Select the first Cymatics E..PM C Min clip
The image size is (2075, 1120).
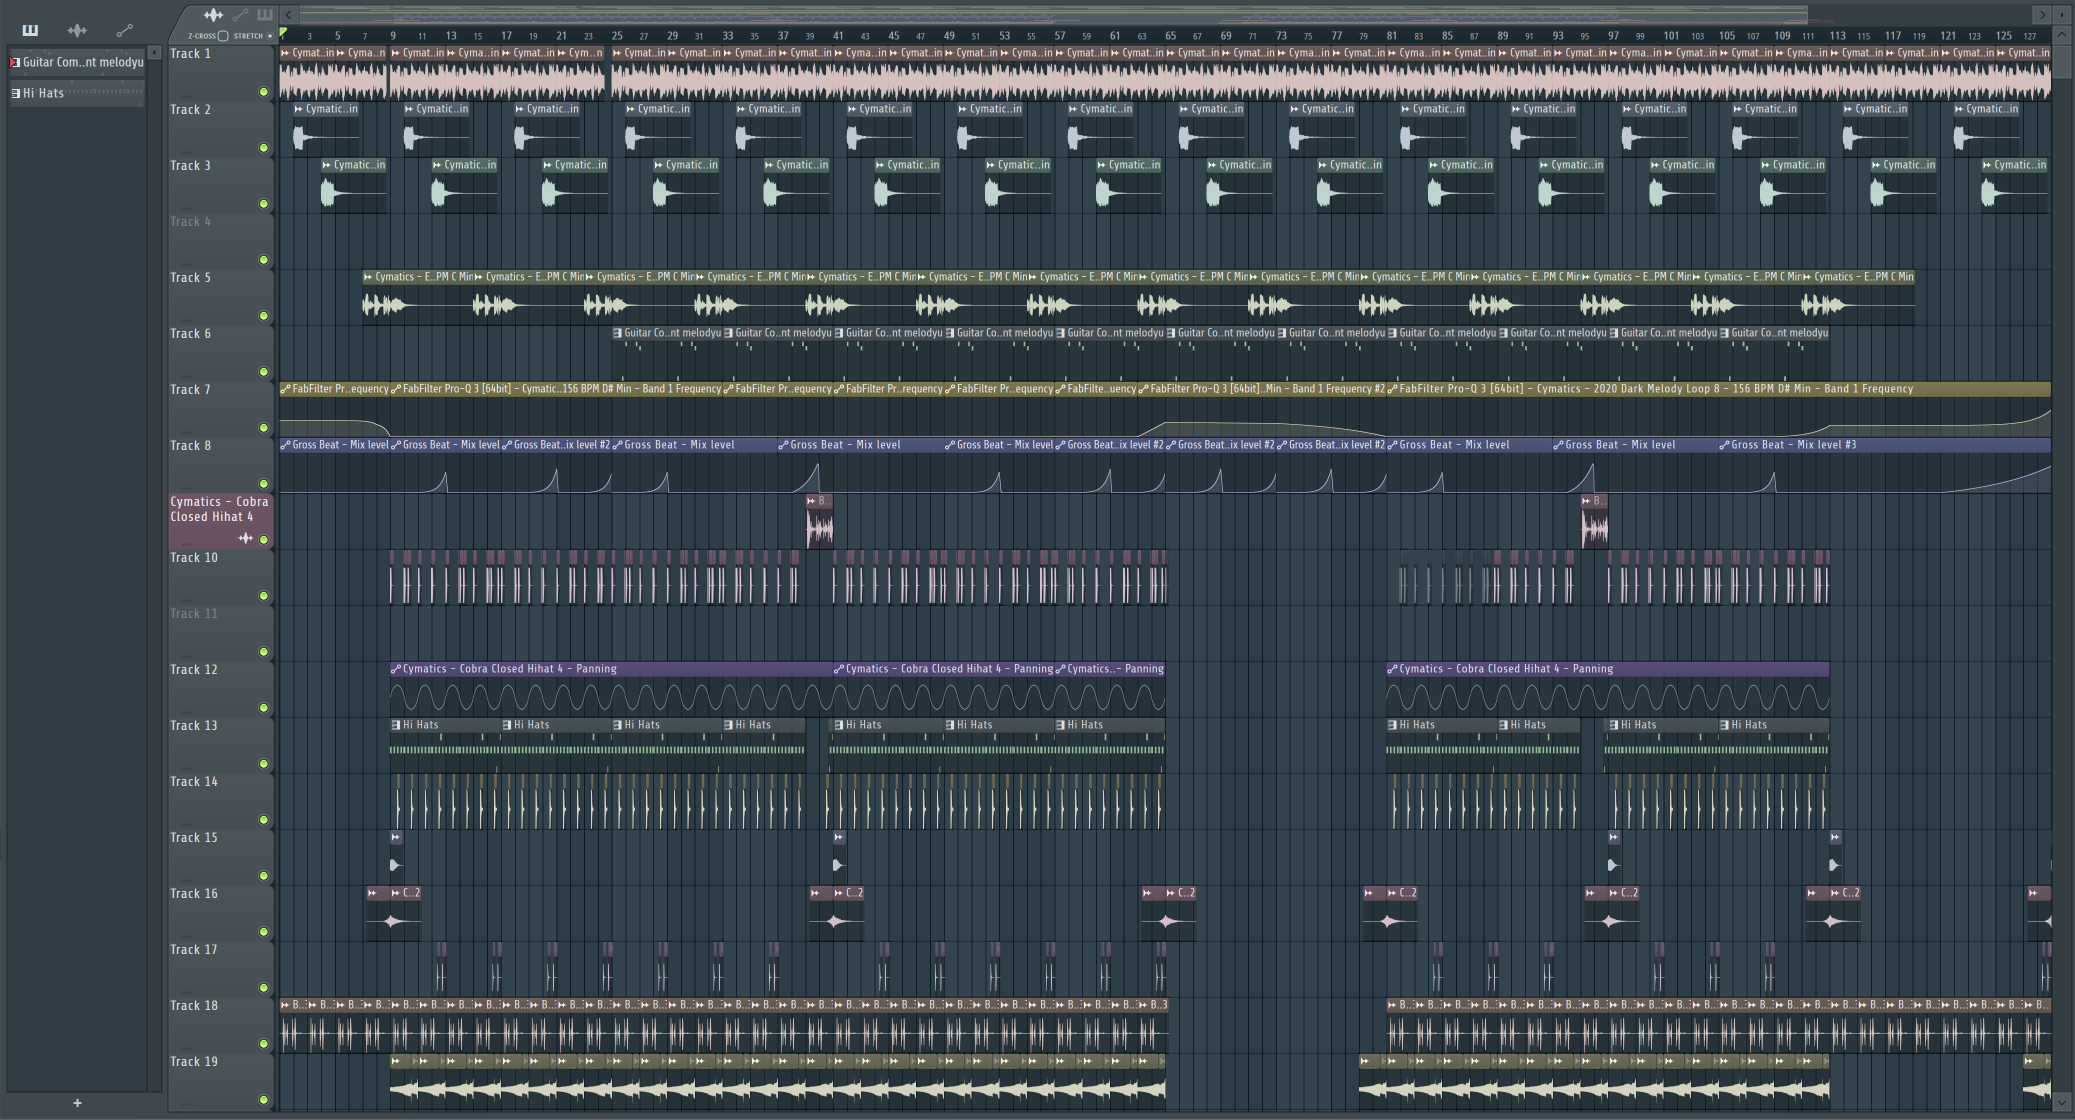[x=418, y=297]
